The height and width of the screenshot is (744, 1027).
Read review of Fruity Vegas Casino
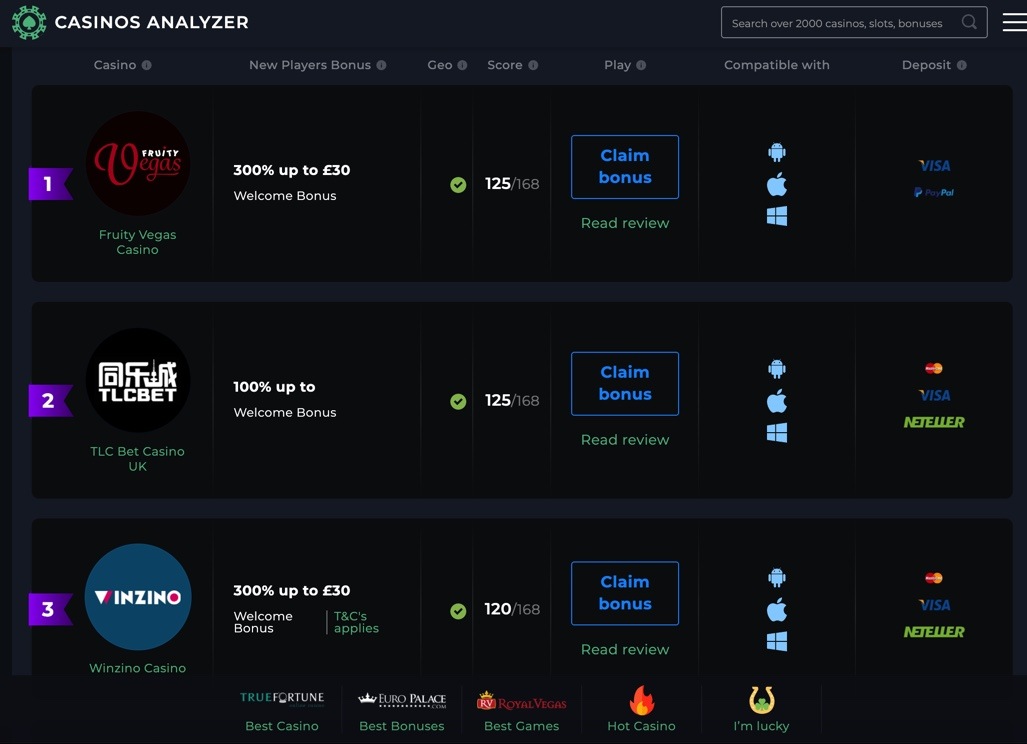point(625,223)
